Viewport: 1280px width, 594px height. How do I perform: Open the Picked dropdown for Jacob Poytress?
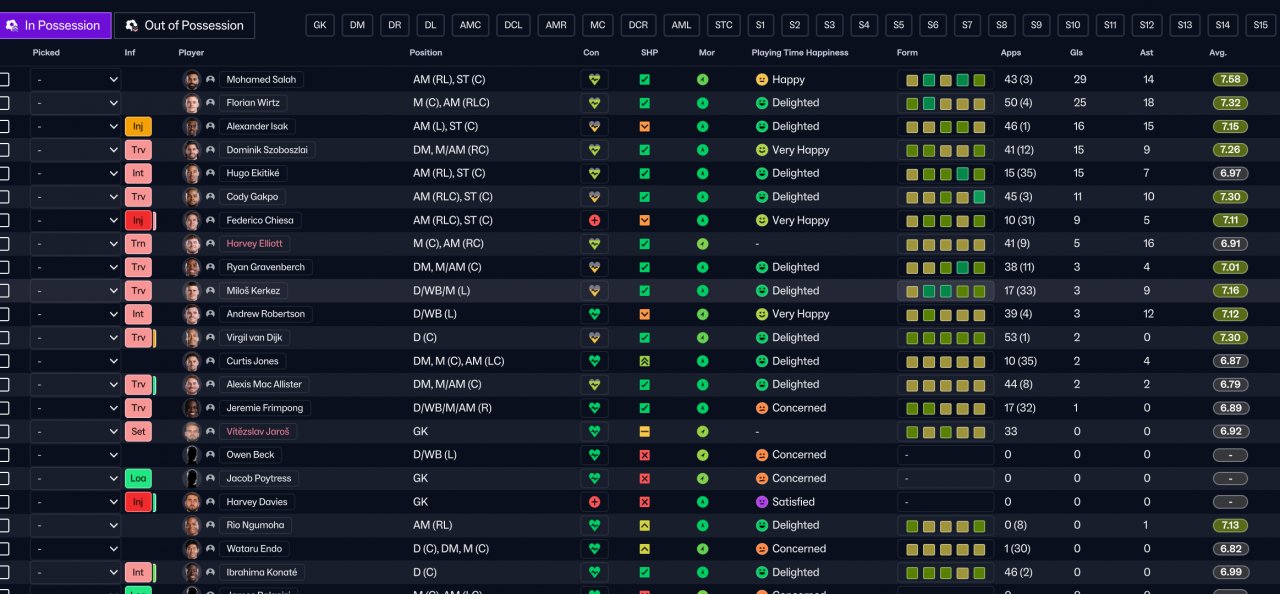(75, 478)
